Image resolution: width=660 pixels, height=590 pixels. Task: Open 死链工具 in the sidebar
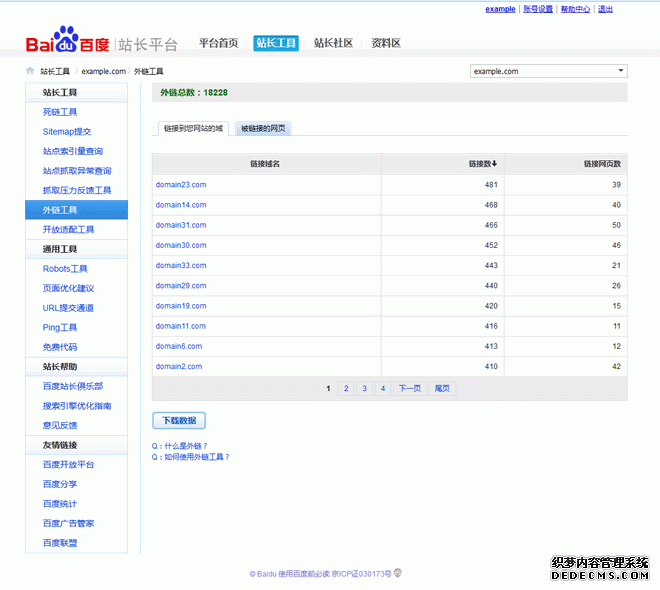click(60, 112)
